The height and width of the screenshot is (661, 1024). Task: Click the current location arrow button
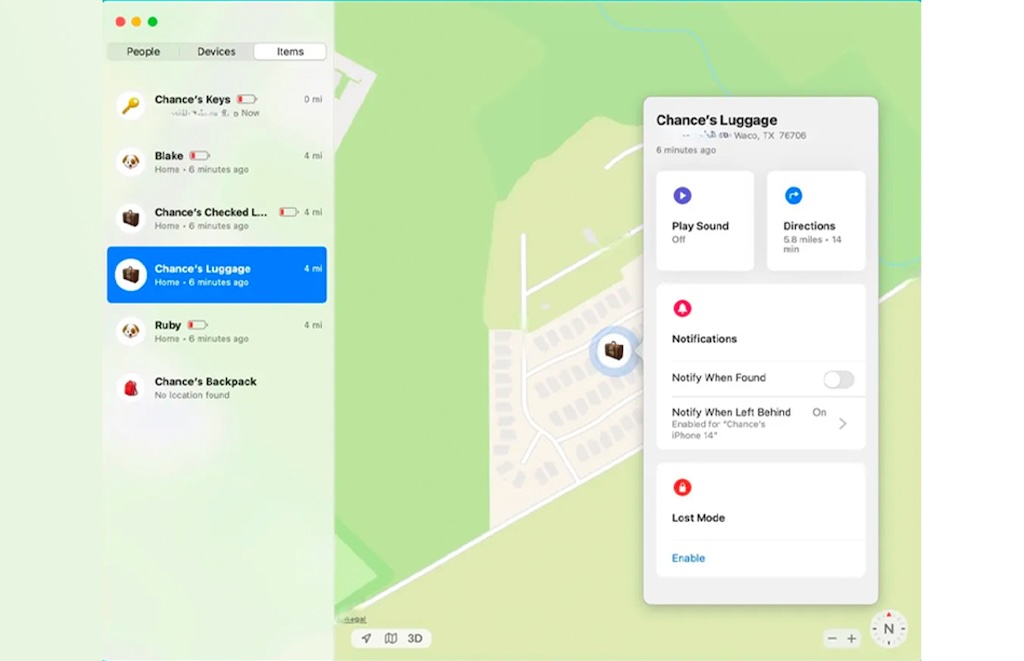tap(366, 638)
